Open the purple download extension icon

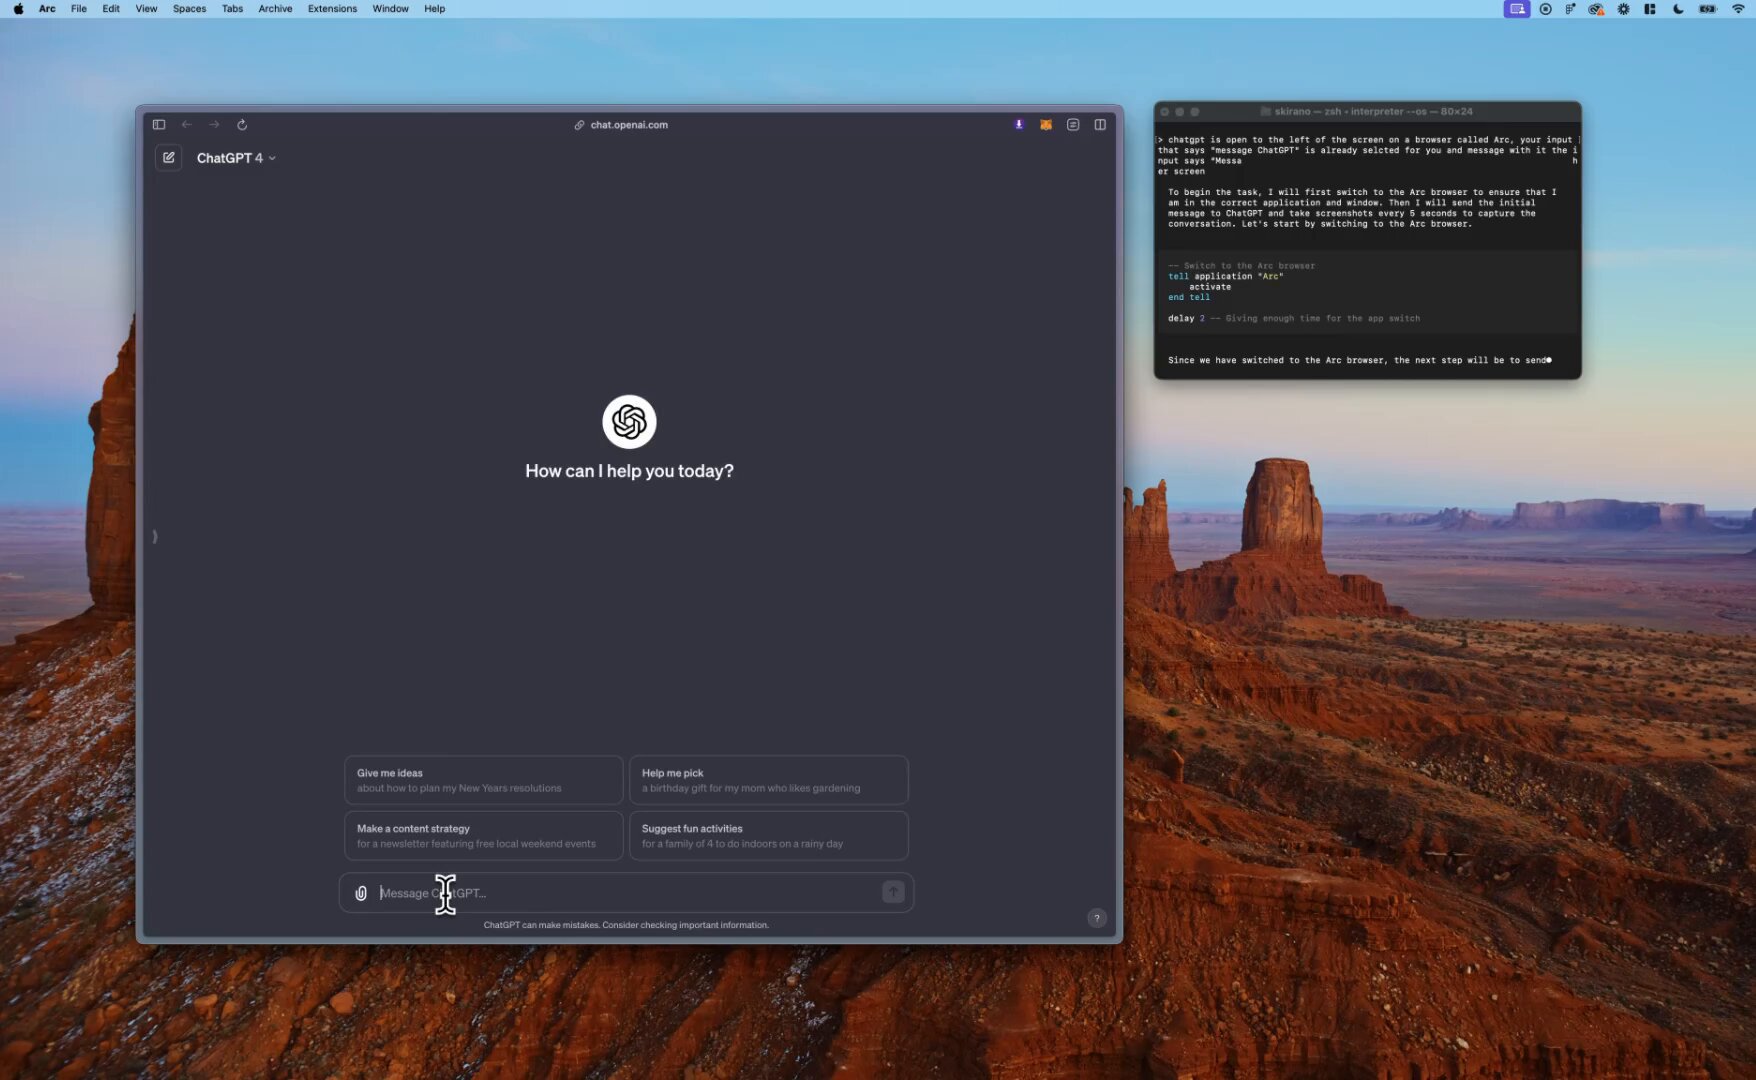[1019, 125]
